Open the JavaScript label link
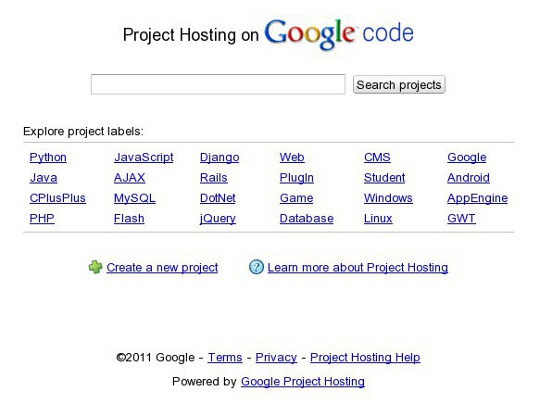Screen dimensions: 540x404 pyautogui.click(x=144, y=157)
